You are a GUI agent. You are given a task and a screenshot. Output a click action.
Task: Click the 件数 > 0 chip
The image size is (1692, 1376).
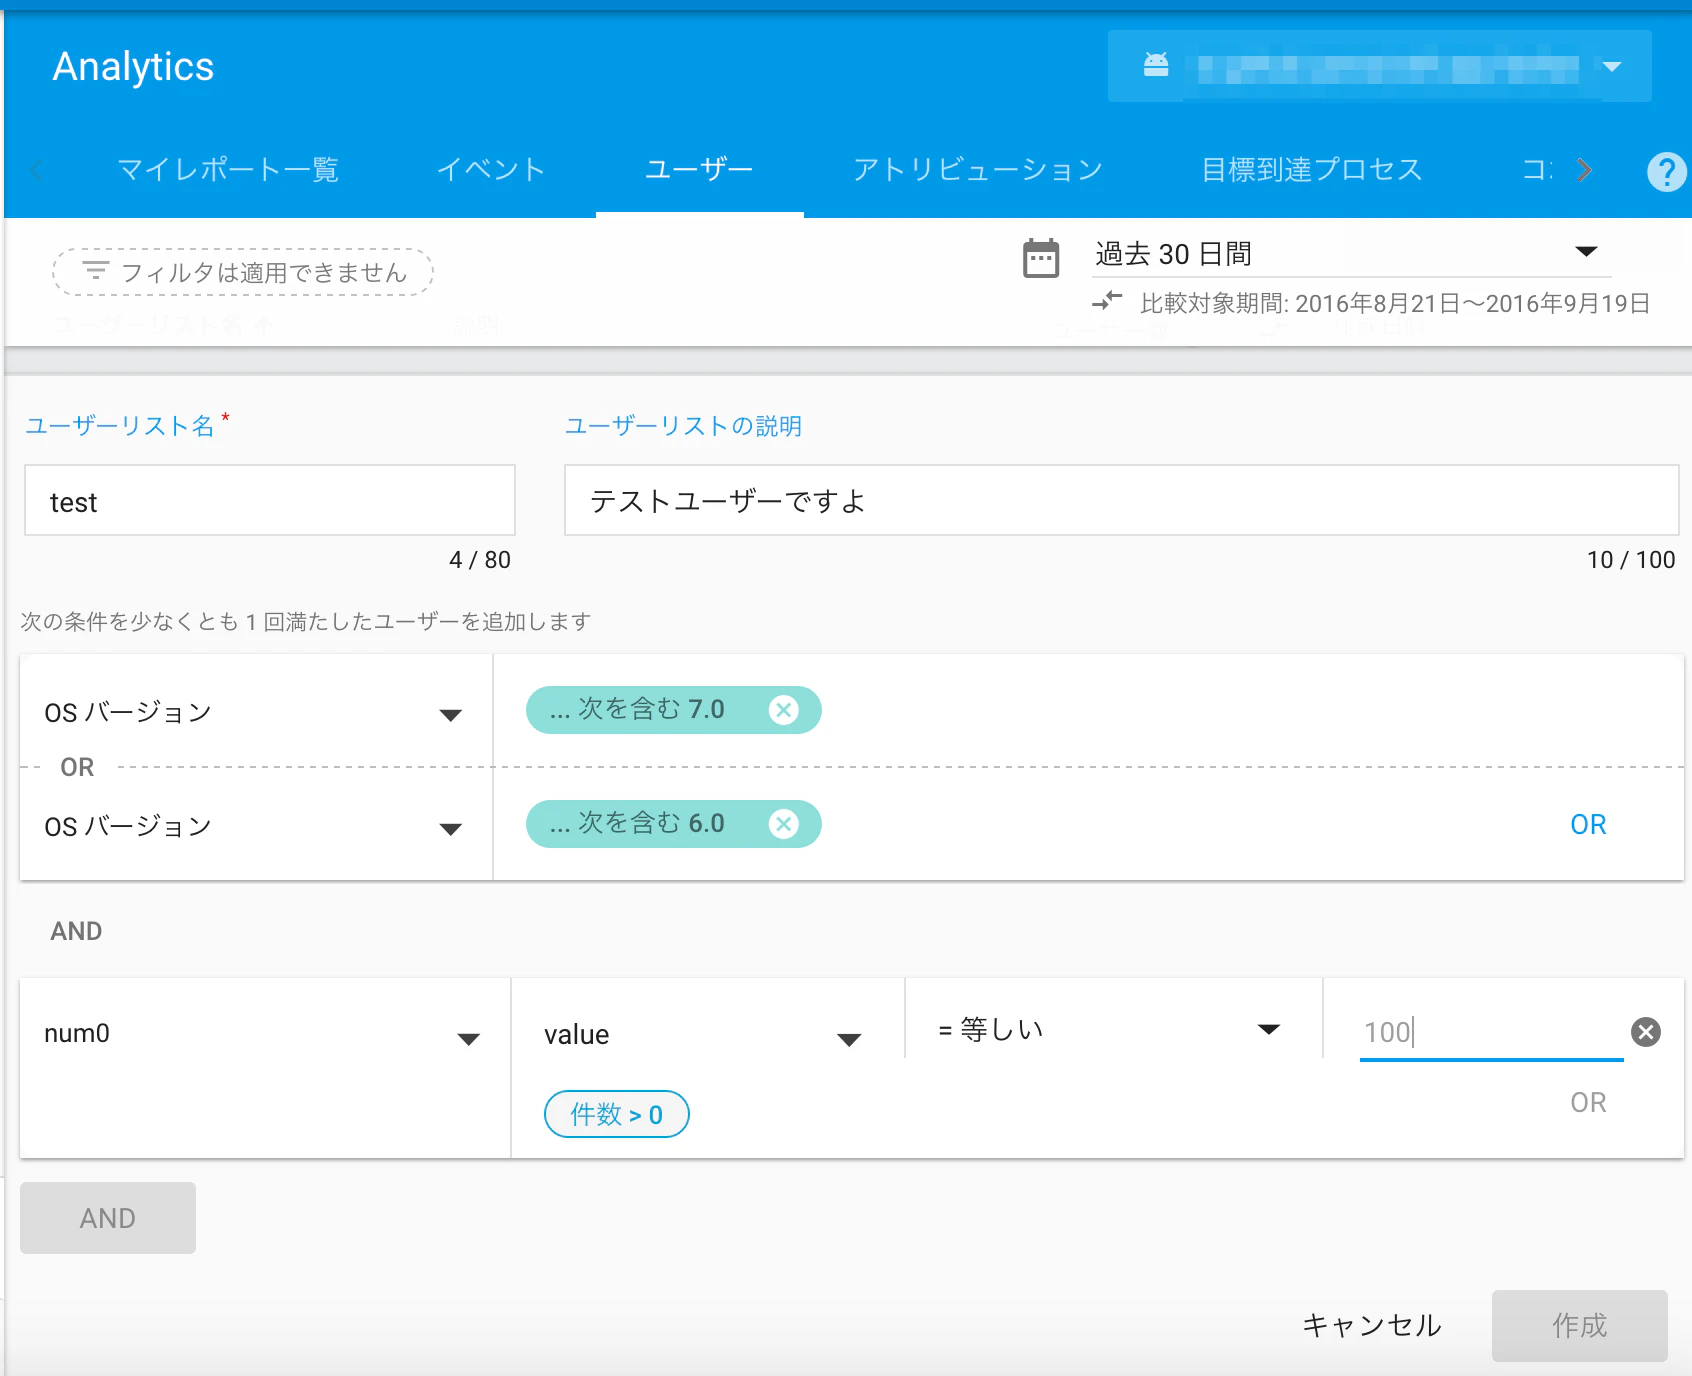coord(617,1114)
